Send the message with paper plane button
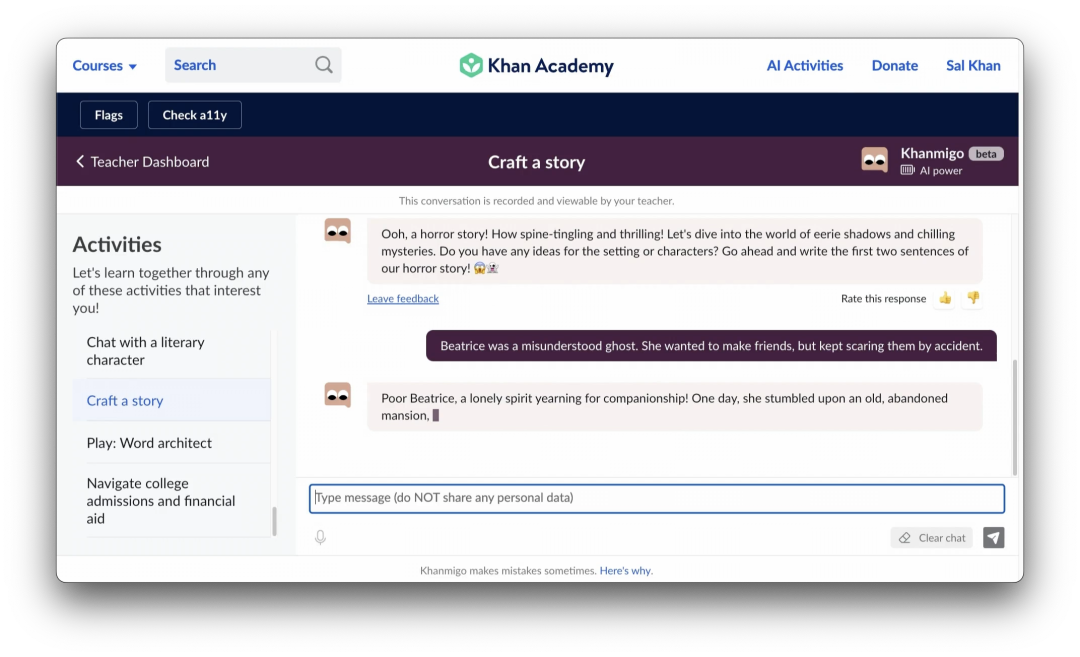The width and height of the screenshot is (1080, 657). pos(993,537)
